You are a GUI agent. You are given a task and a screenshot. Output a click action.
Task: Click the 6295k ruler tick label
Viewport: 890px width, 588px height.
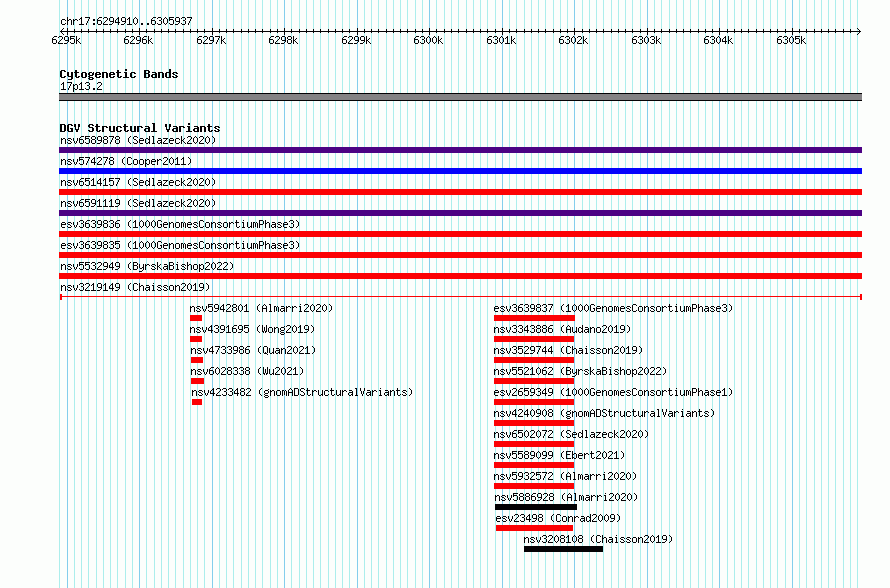tap(66, 40)
